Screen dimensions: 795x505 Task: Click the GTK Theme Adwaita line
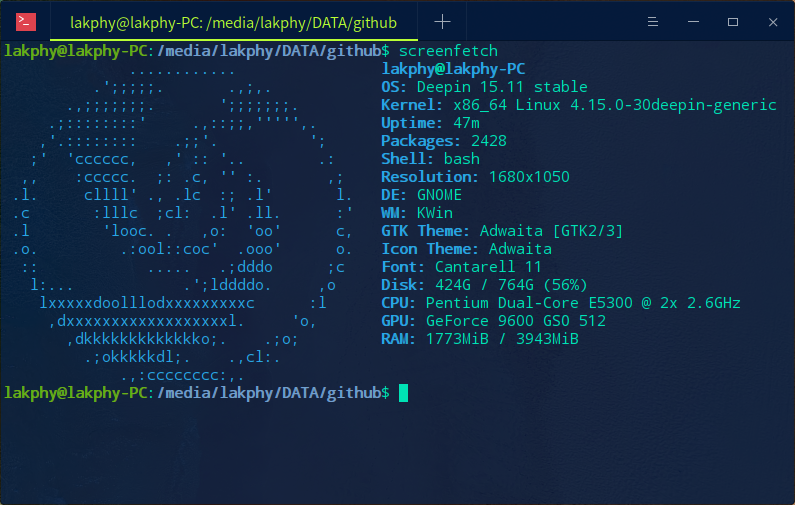click(502, 231)
